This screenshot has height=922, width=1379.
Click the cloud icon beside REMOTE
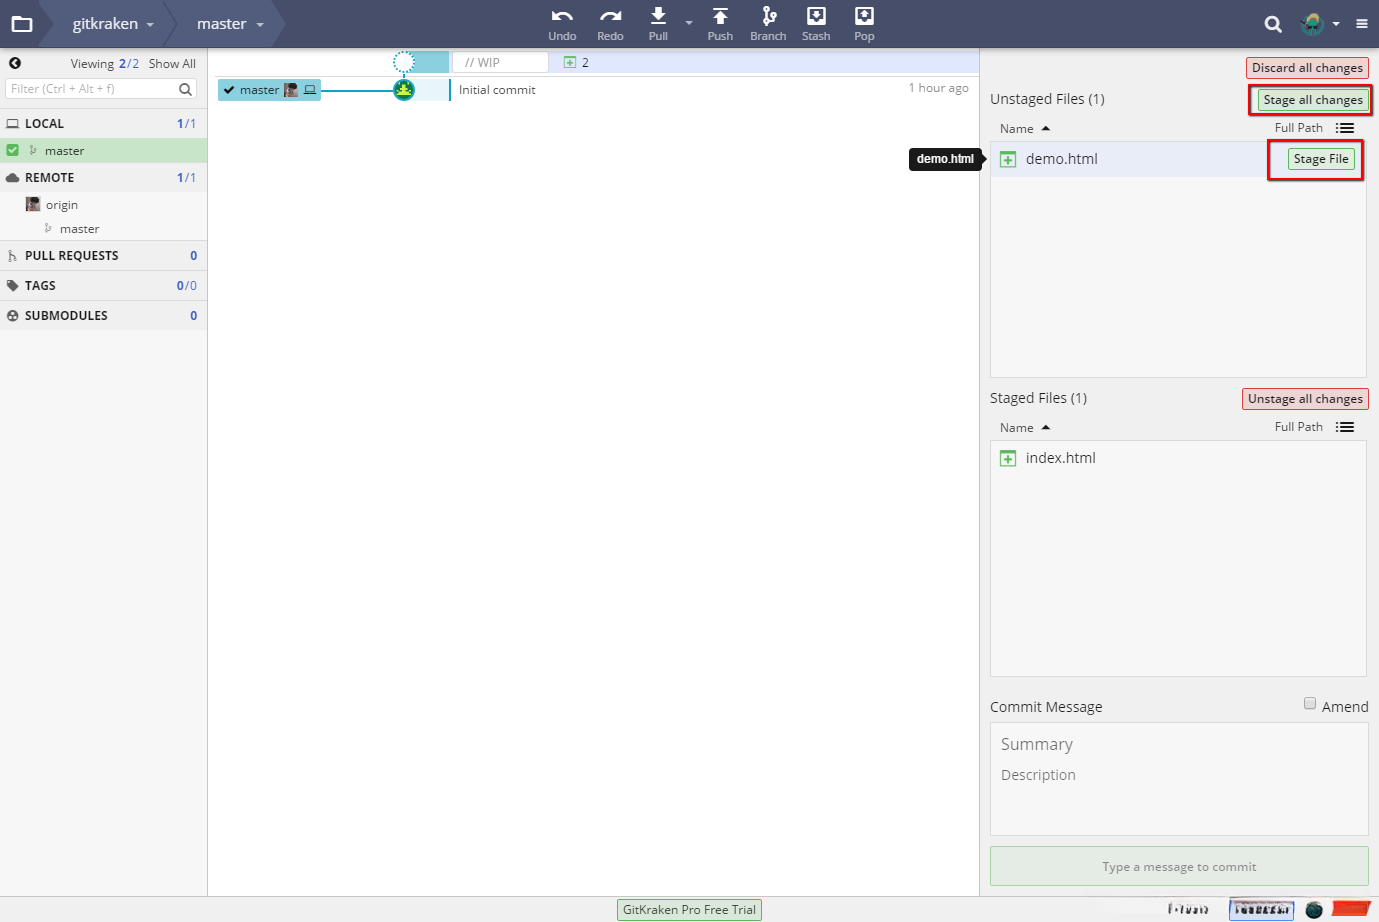(13, 178)
